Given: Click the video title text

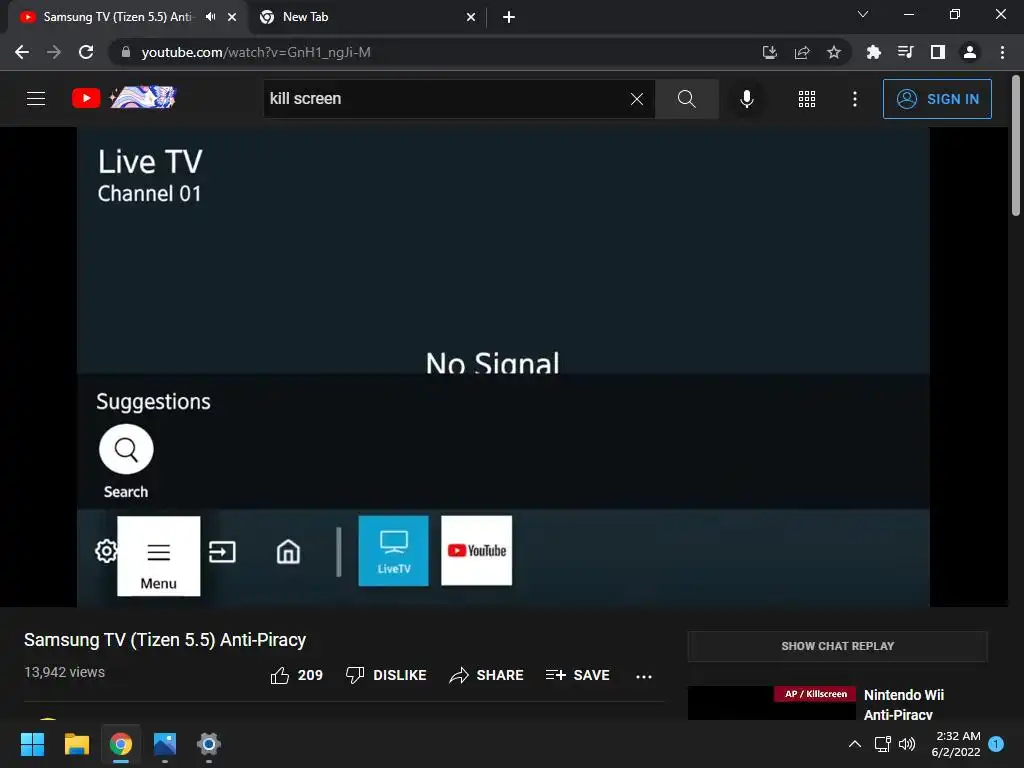Looking at the screenshot, I should (x=165, y=640).
